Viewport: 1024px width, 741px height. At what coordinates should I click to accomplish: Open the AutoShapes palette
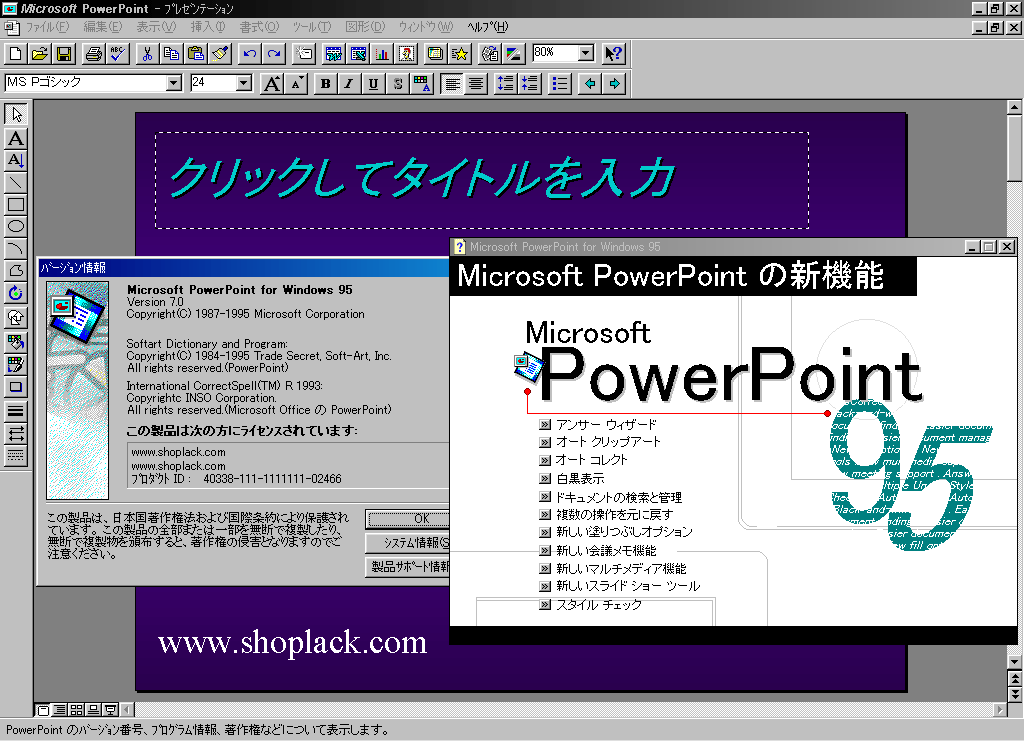16,317
